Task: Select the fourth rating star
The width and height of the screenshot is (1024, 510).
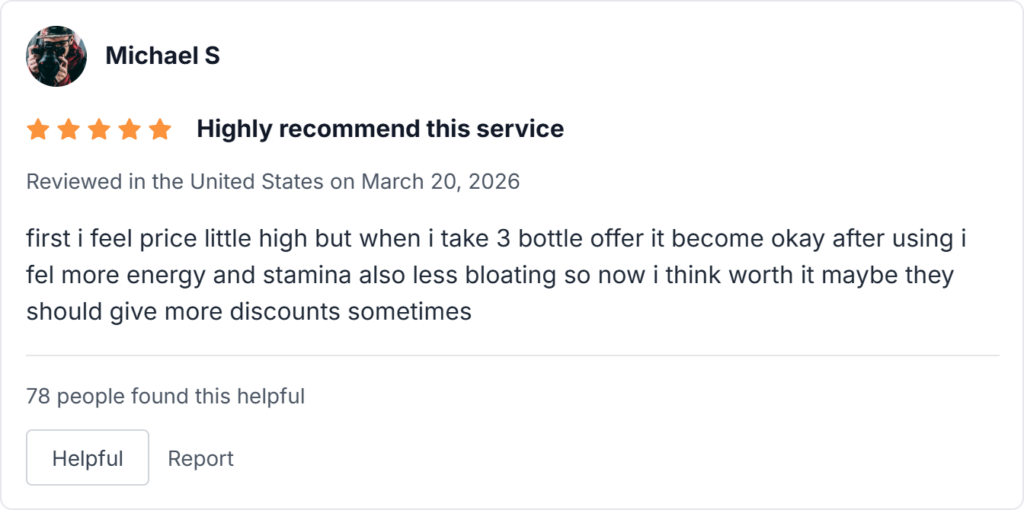Action: pos(129,129)
